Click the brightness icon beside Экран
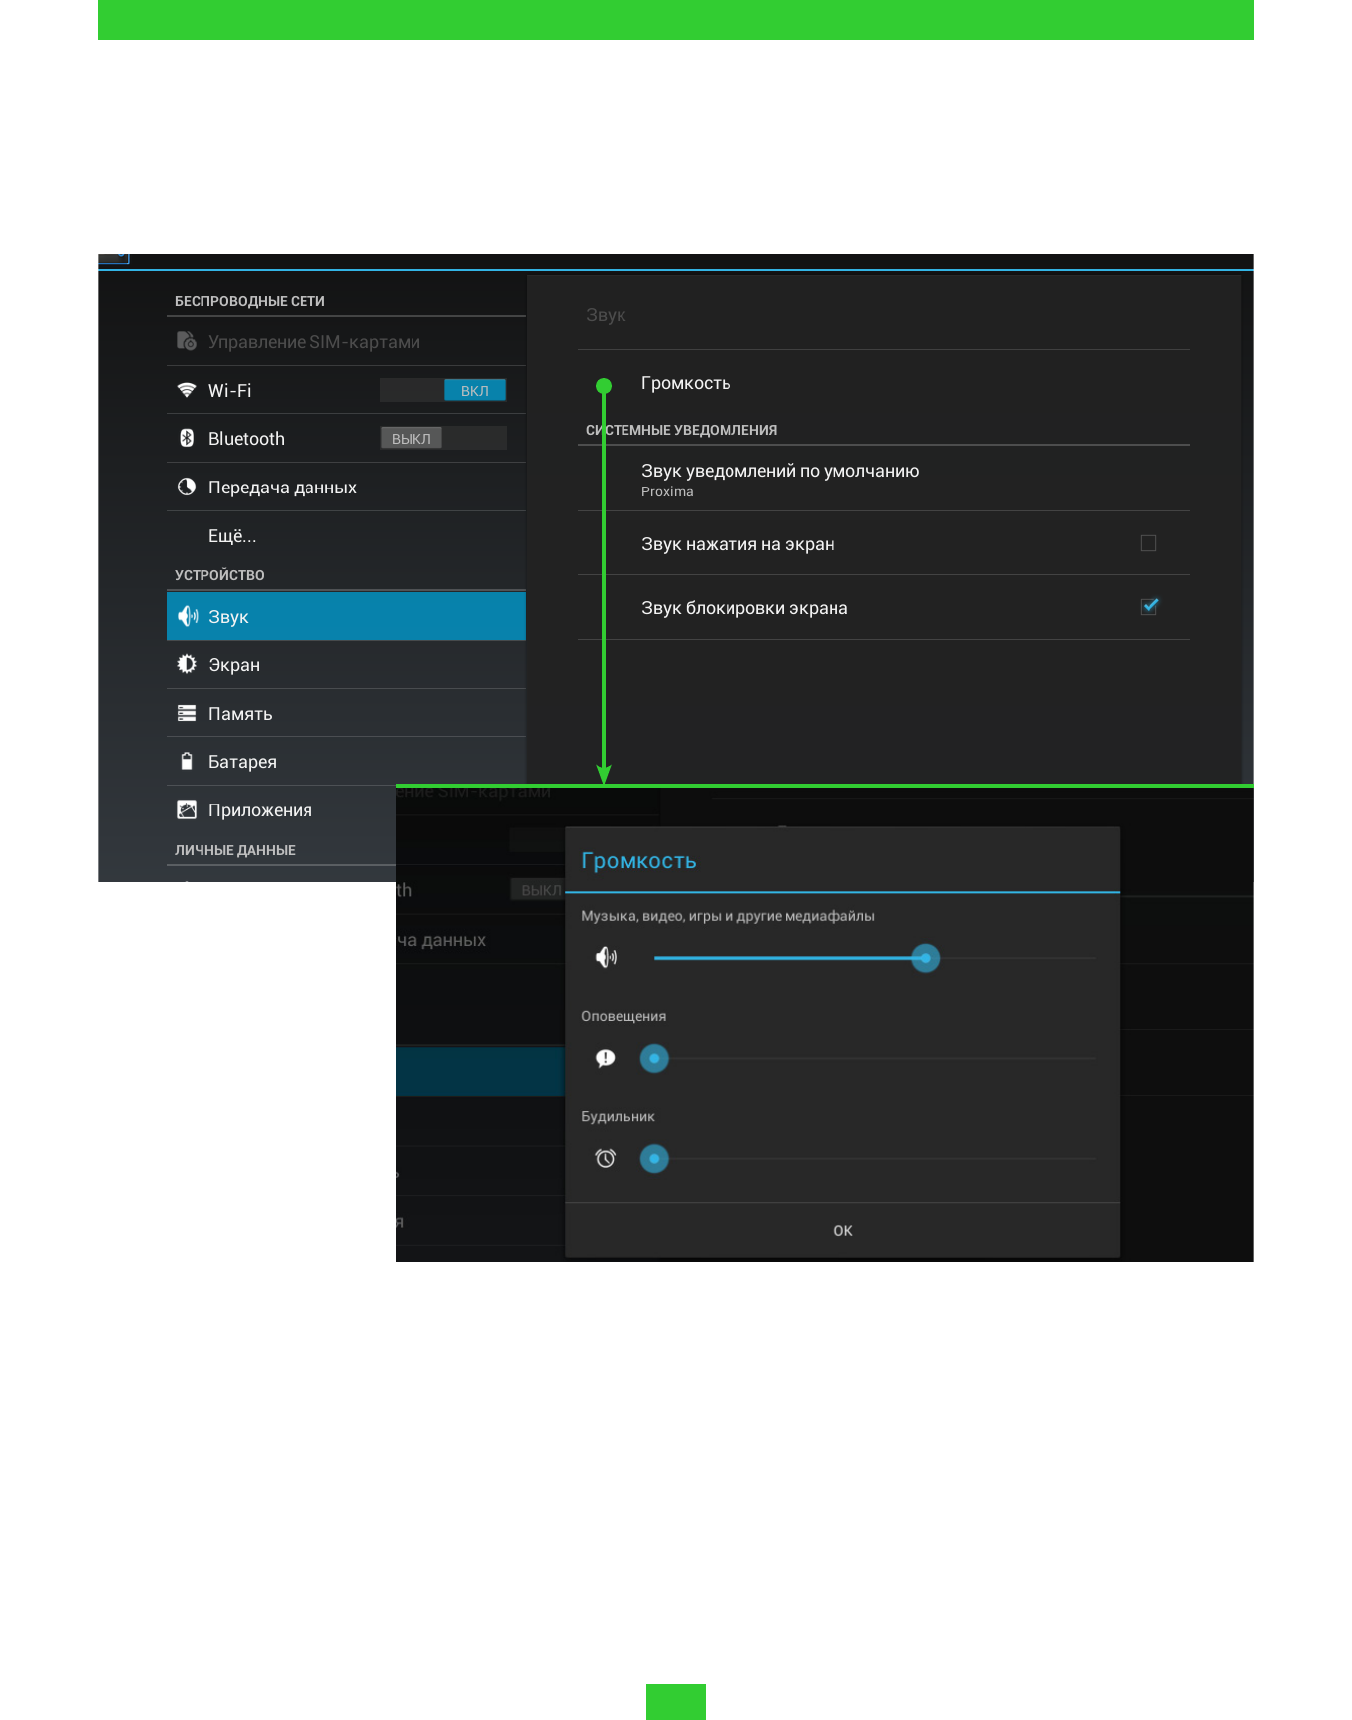1352x1720 pixels. click(187, 664)
